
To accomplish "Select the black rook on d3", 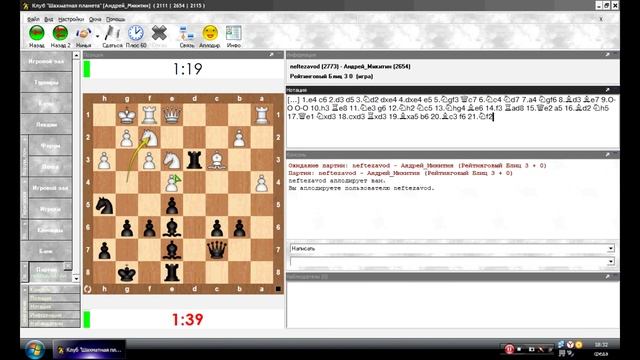I will [x=194, y=160].
